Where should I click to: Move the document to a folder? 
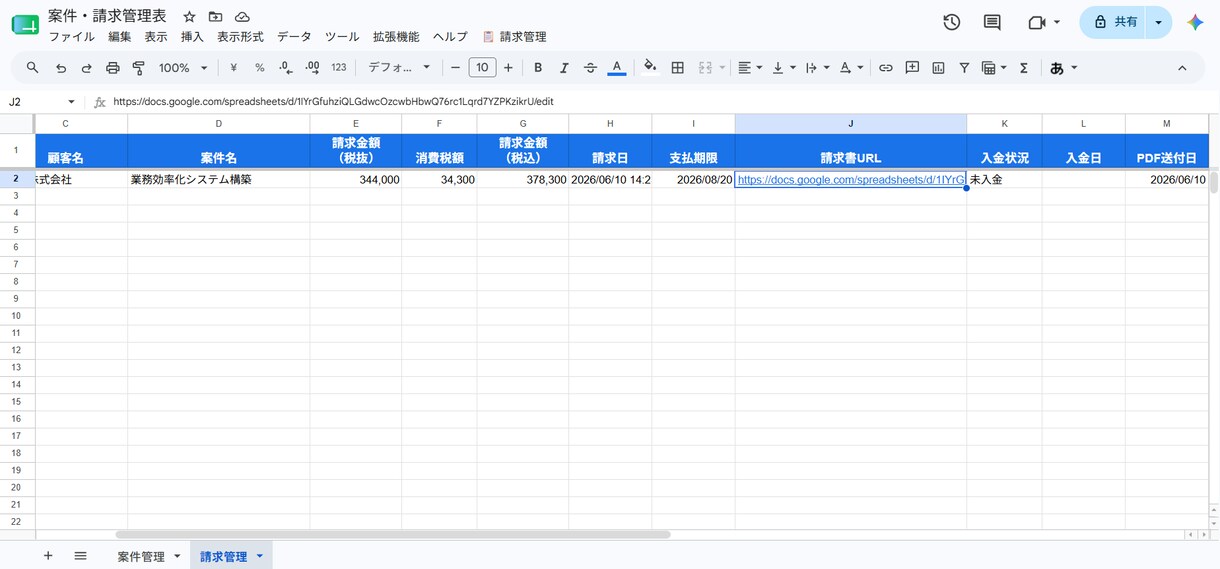(x=215, y=17)
